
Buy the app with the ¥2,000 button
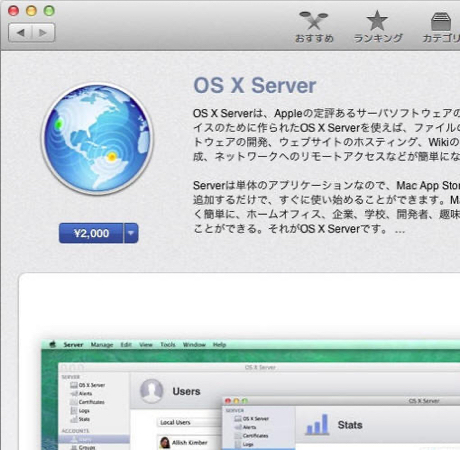[91, 233]
